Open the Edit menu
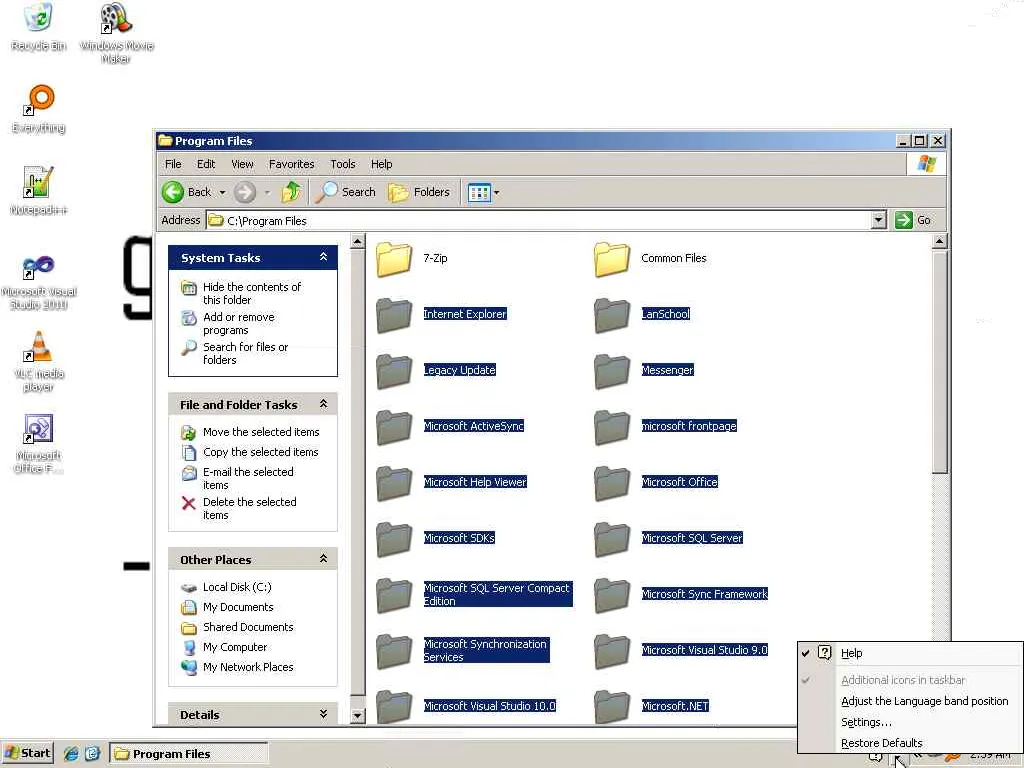1024x768 pixels. (x=206, y=164)
